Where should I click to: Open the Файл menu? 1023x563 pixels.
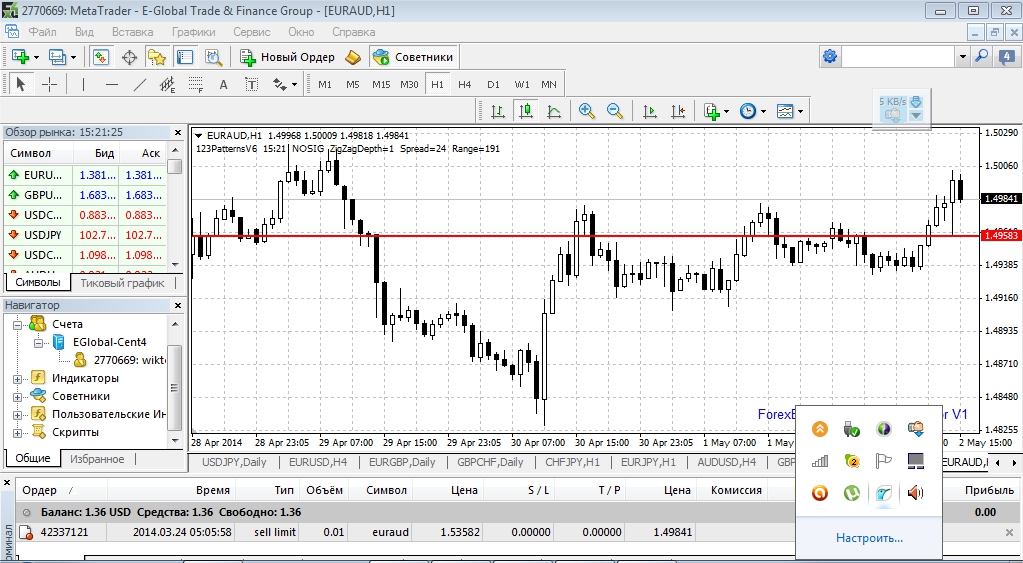(42, 31)
